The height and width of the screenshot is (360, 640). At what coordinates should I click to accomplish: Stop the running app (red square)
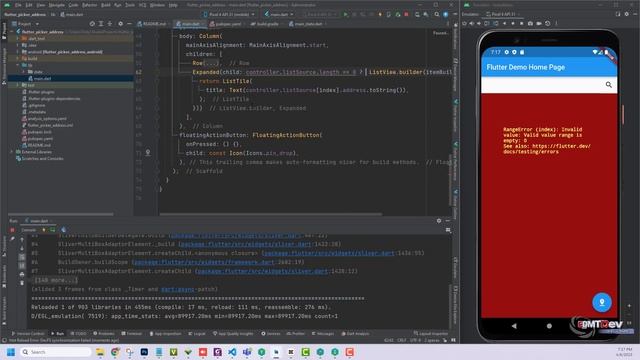(406, 14)
